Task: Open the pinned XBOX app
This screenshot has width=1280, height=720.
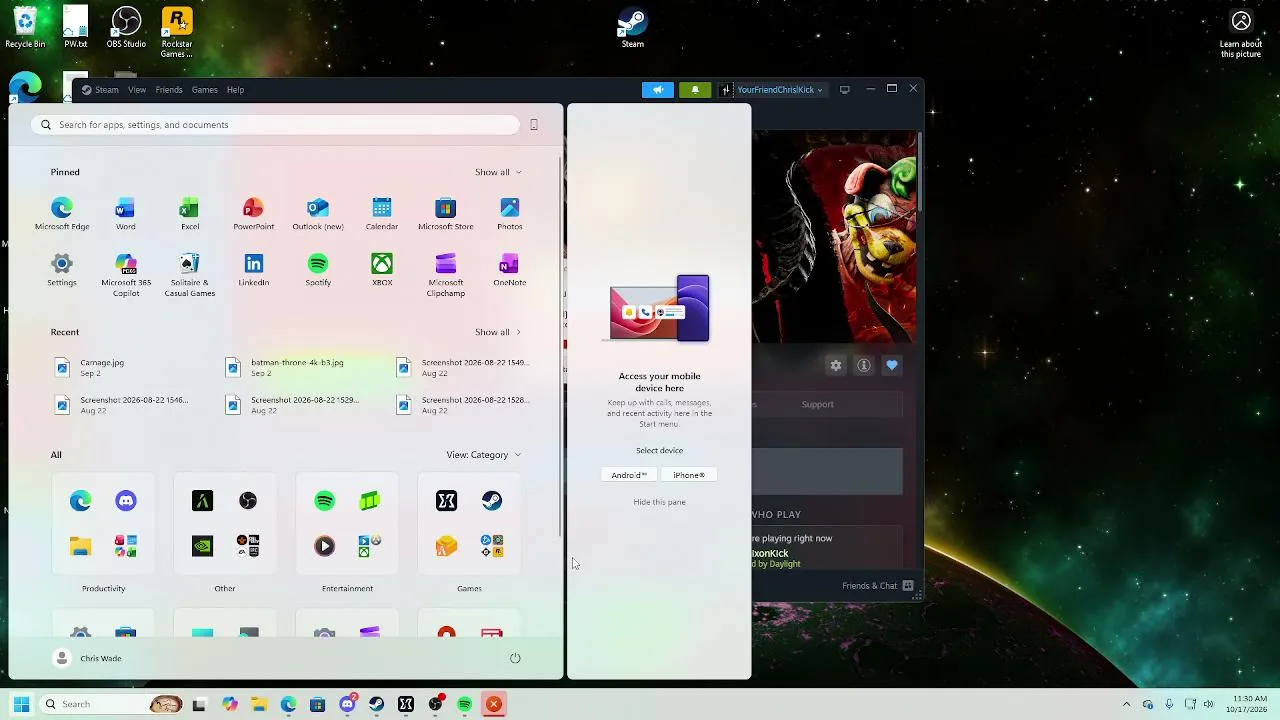Action: 382,270
